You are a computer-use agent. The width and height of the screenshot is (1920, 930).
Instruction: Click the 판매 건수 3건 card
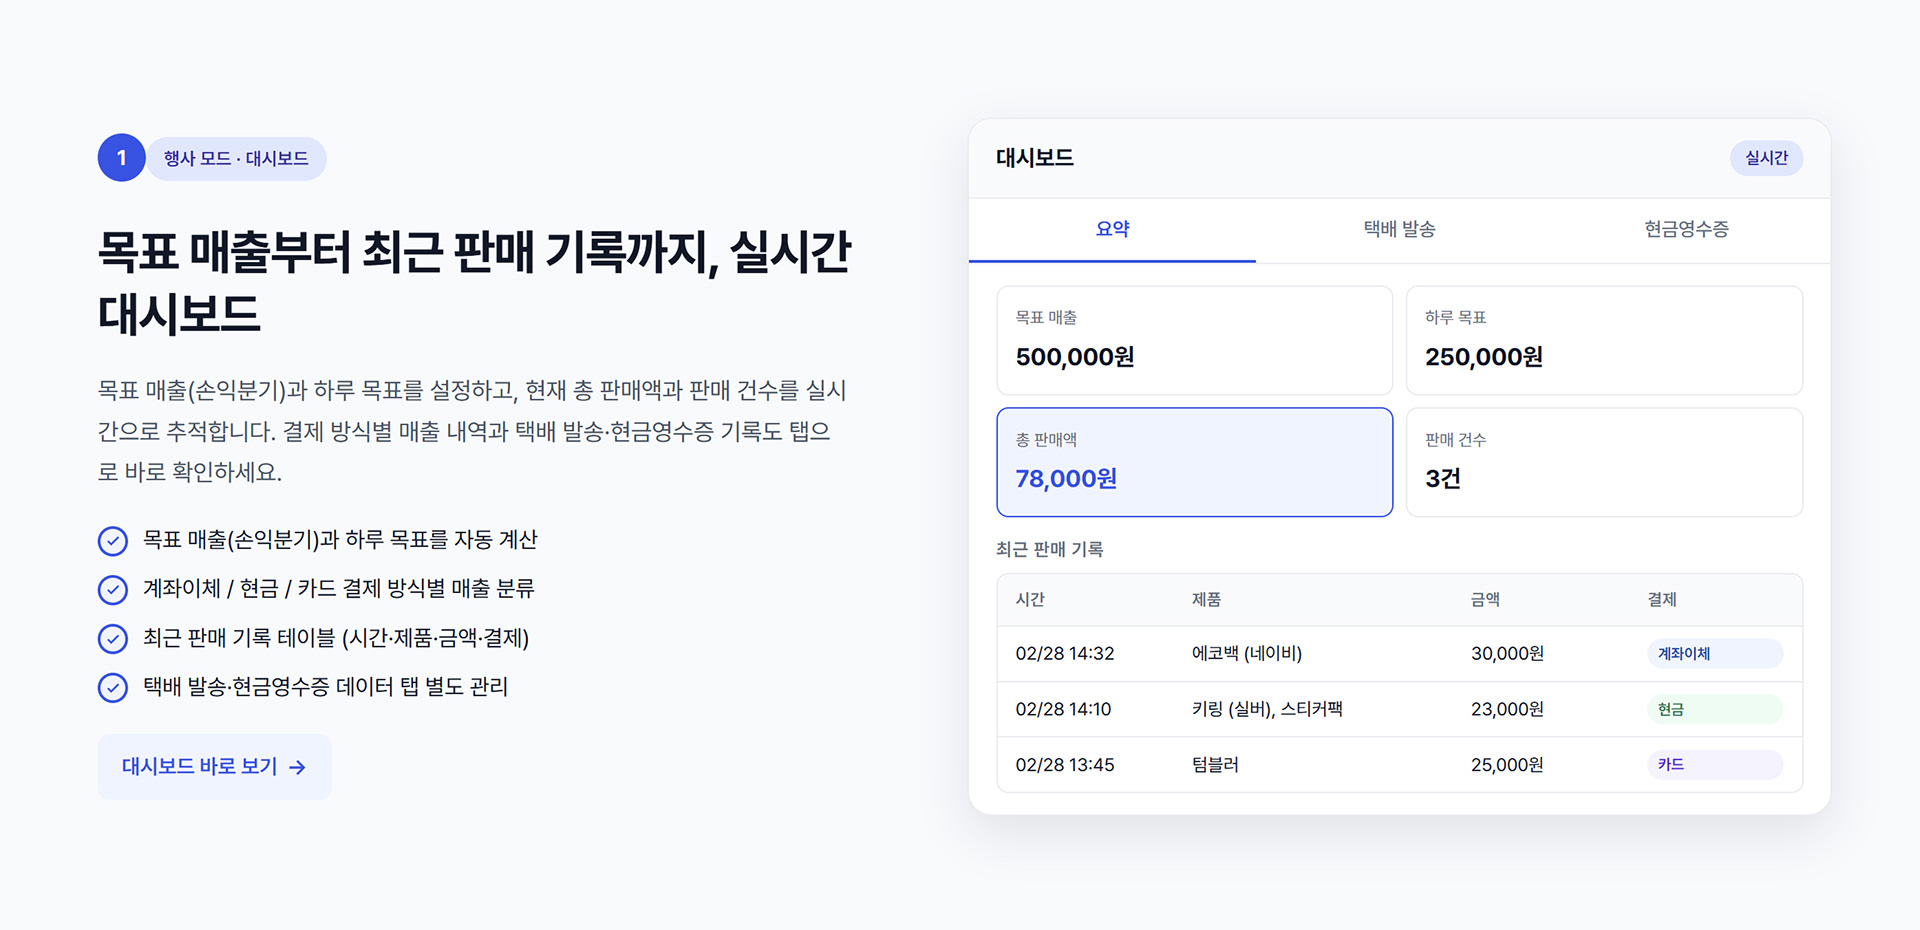pyautogui.click(x=1603, y=462)
